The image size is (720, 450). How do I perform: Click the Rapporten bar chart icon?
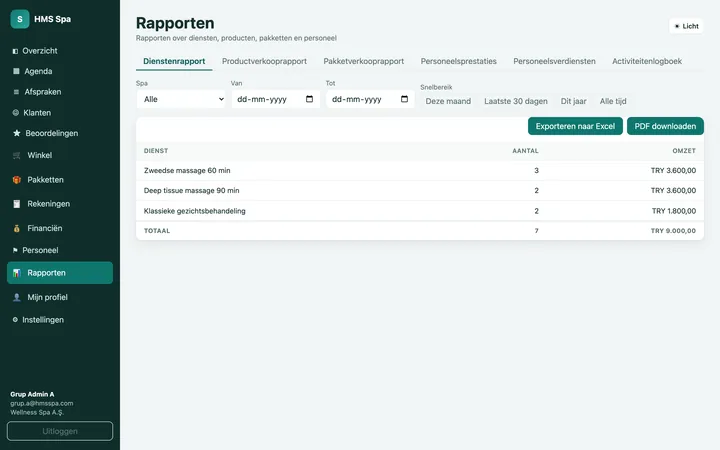pyautogui.click(x=17, y=273)
